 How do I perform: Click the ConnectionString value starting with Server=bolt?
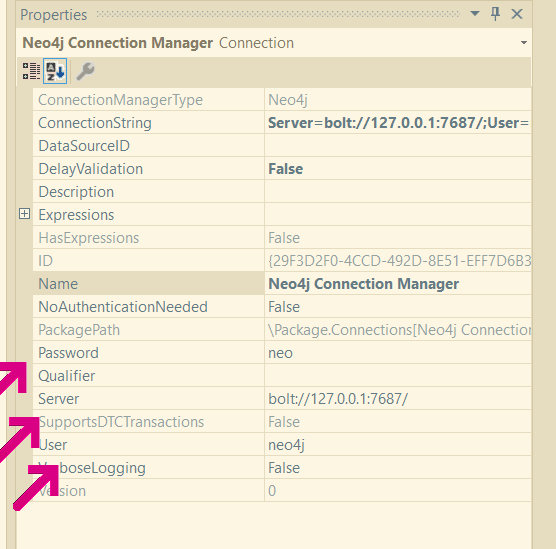click(398, 123)
